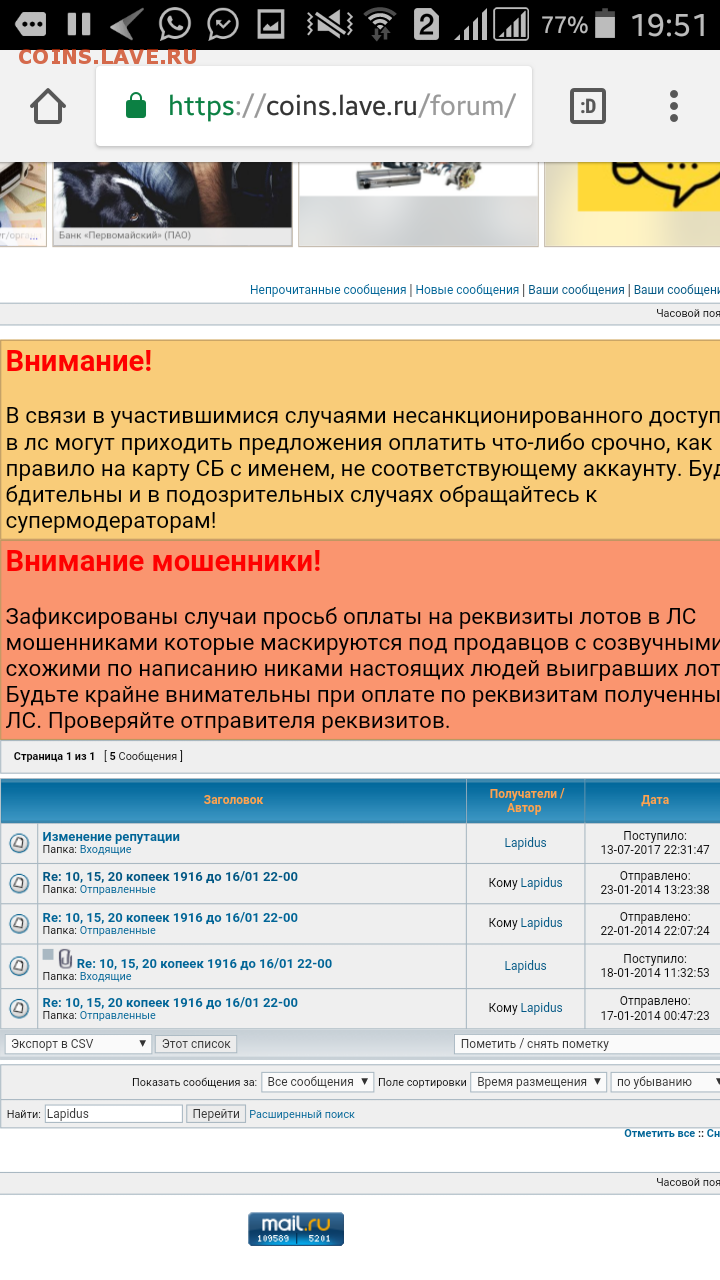Sort by Заголовок column header
Image resolution: width=720 pixels, height=1280 pixels.
point(233,800)
